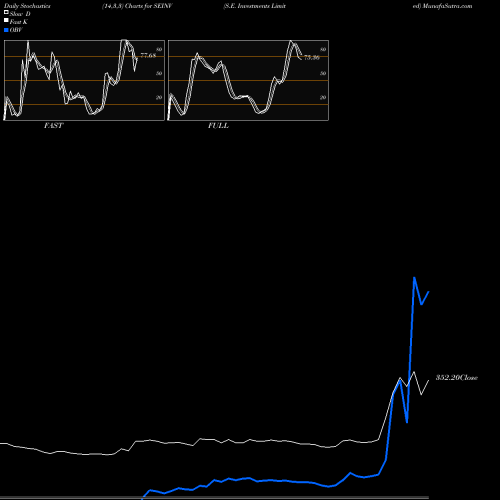The height and width of the screenshot is (500, 500).
Task: Click the 'Slow D' legend label
Action: pyautogui.click(x=20, y=14)
